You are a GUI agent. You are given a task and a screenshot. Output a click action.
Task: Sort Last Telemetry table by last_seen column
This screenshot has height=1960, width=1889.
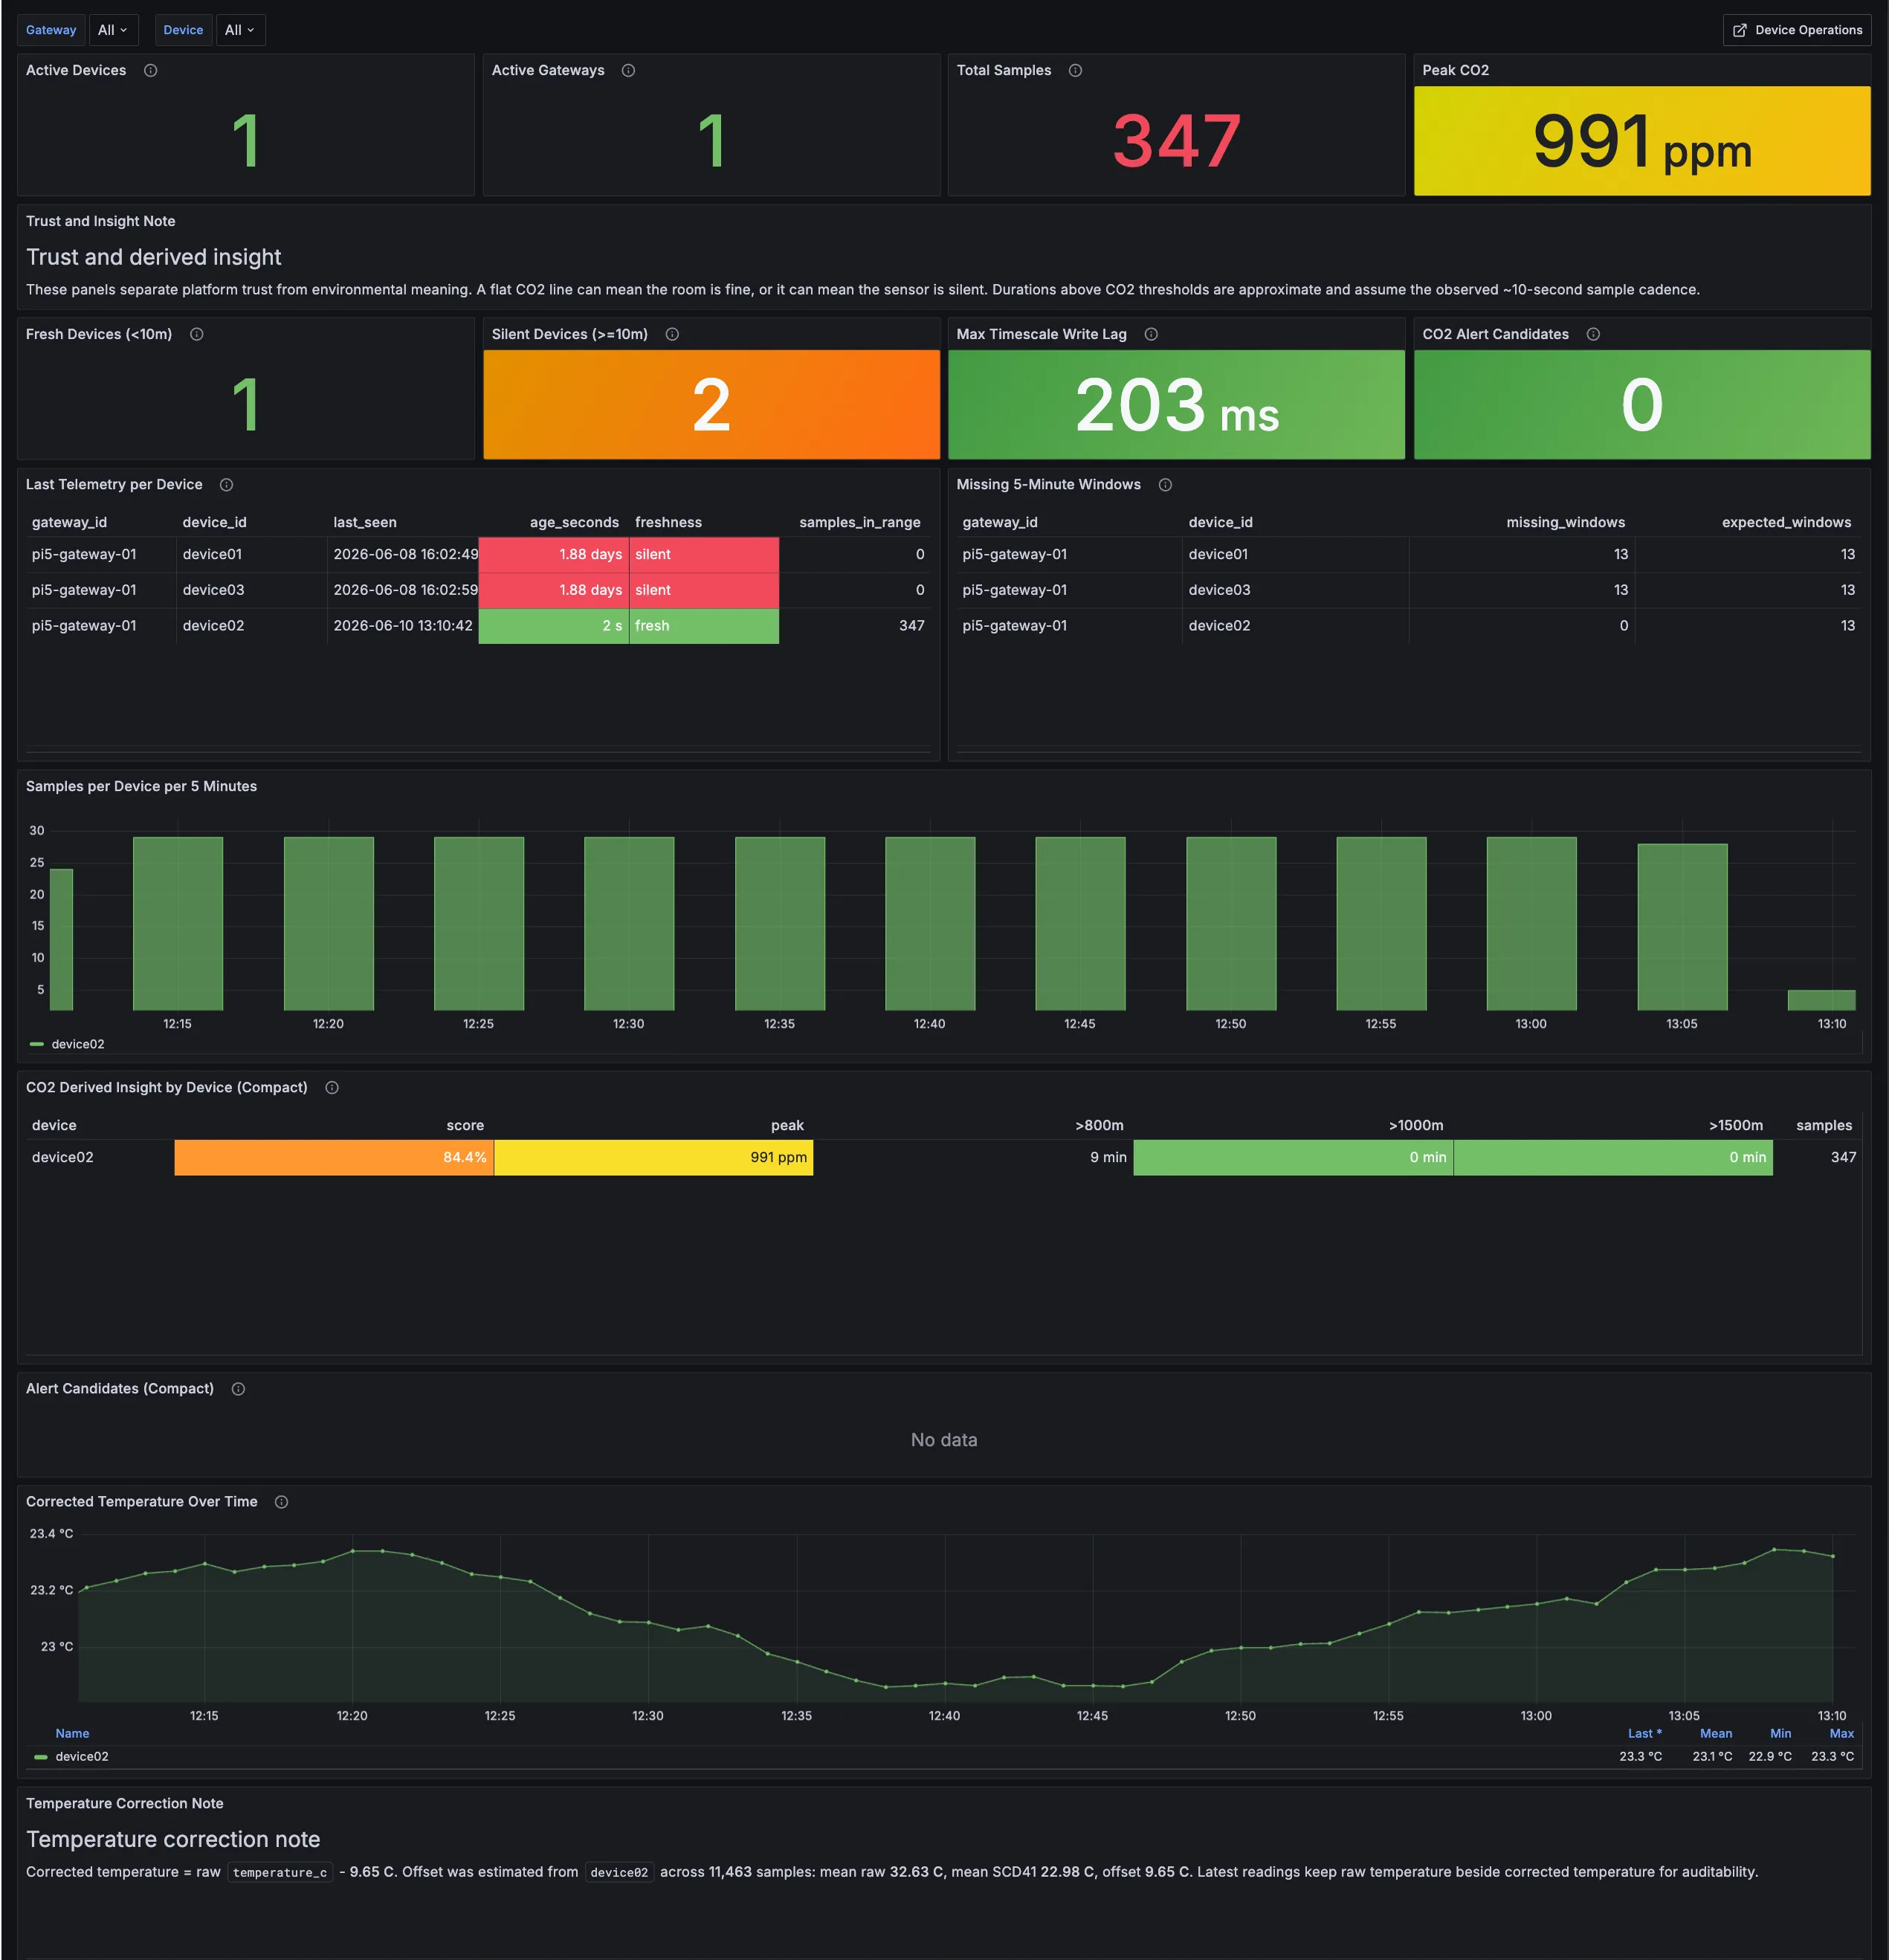click(365, 522)
